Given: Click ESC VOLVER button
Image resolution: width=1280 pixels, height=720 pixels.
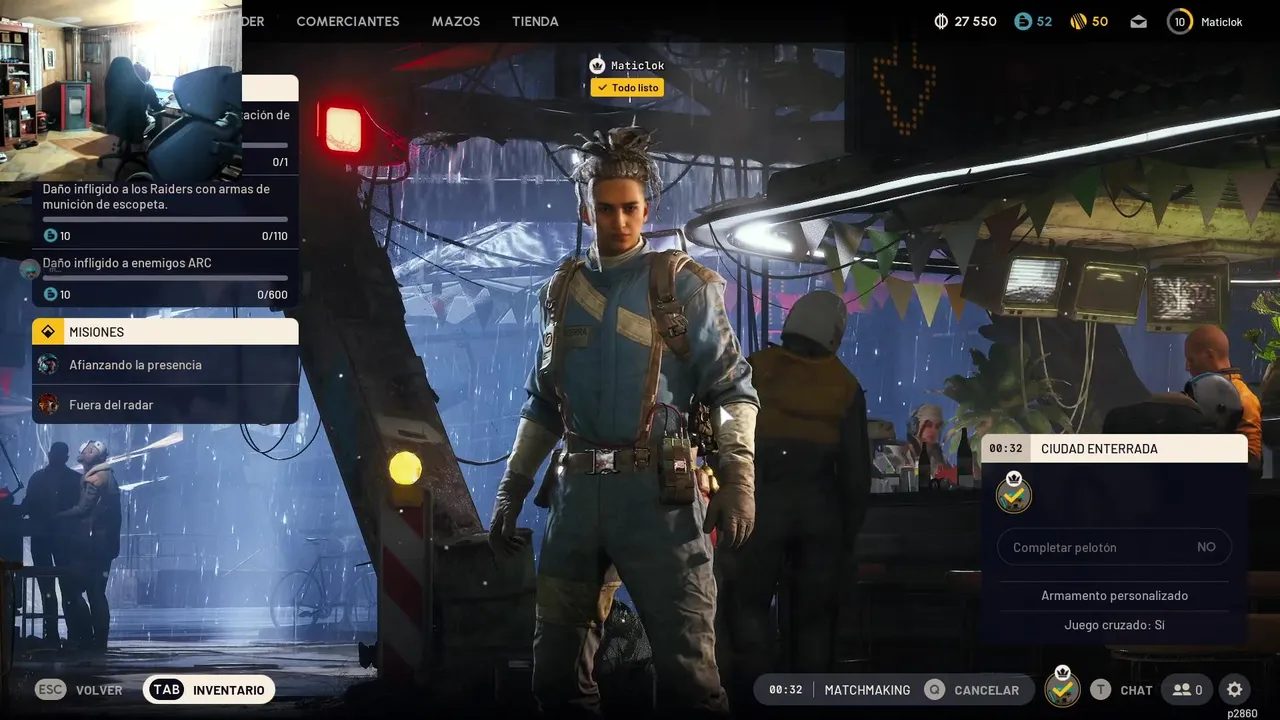Looking at the screenshot, I should pyautogui.click(x=79, y=690).
